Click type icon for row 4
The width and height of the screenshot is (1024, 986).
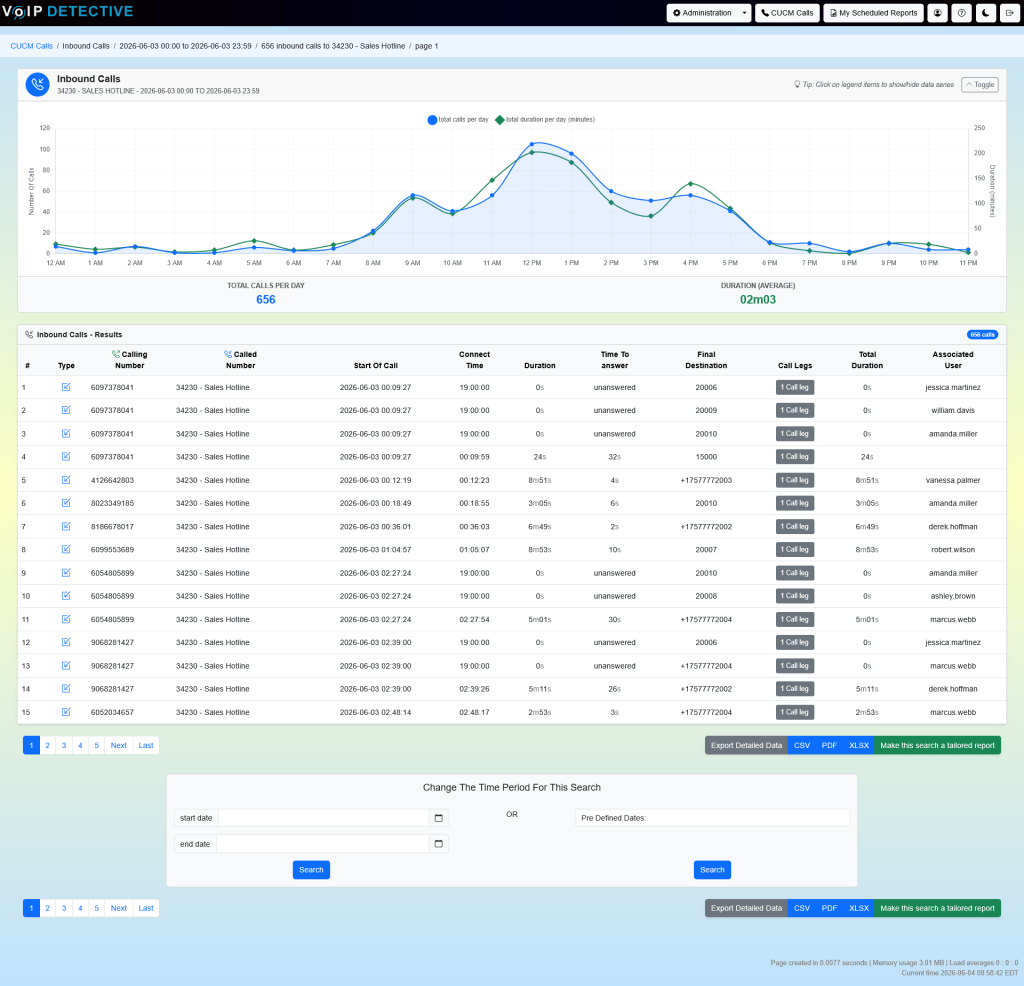coord(66,456)
